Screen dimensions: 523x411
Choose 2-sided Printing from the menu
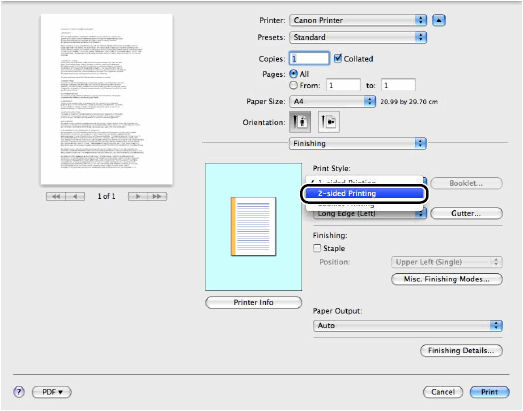pyautogui.click(x=364, y=193)
